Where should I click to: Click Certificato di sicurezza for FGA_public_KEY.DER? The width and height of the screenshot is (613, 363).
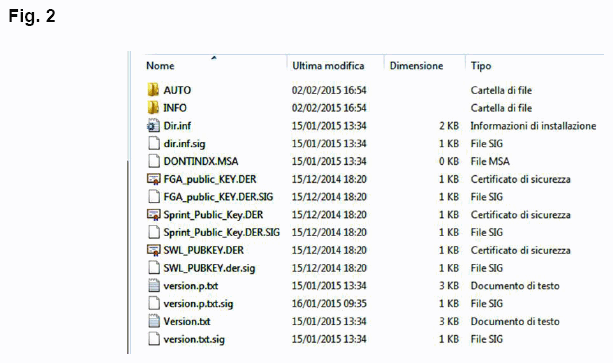click(x=520, y=179)
